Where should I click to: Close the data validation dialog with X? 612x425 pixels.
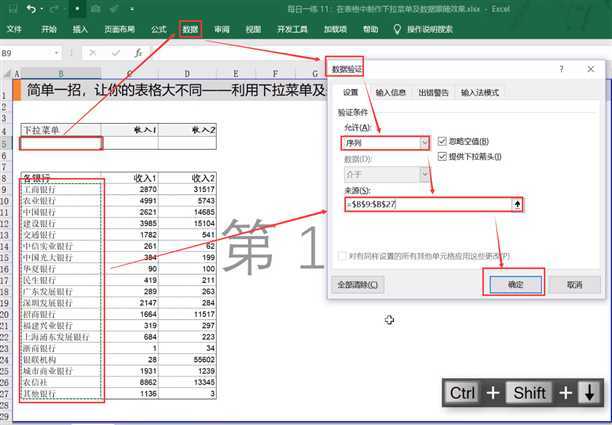pos(591,69)
